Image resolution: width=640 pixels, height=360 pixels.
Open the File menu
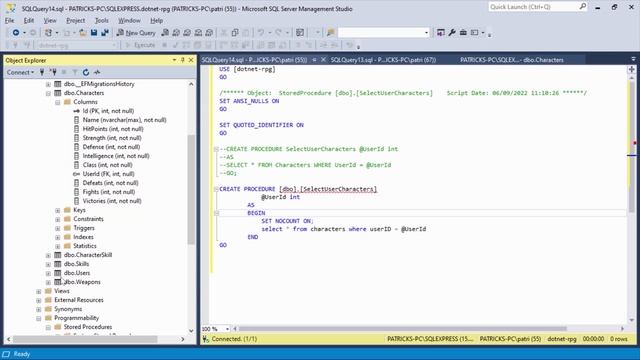(9, 20)
